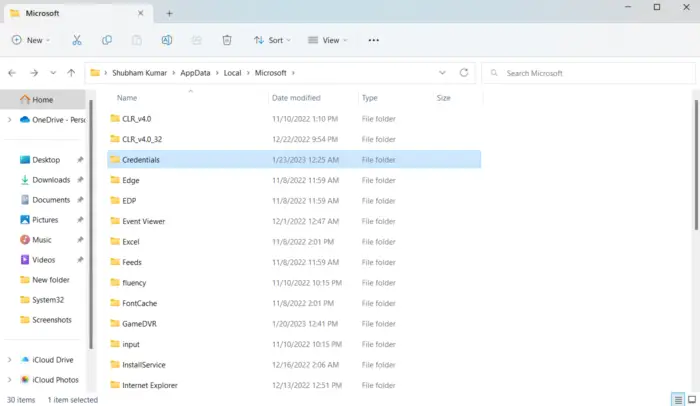Screen dimensions: 700x406
Task: Click the Paste clipboard icon
Action: (137, 40)
